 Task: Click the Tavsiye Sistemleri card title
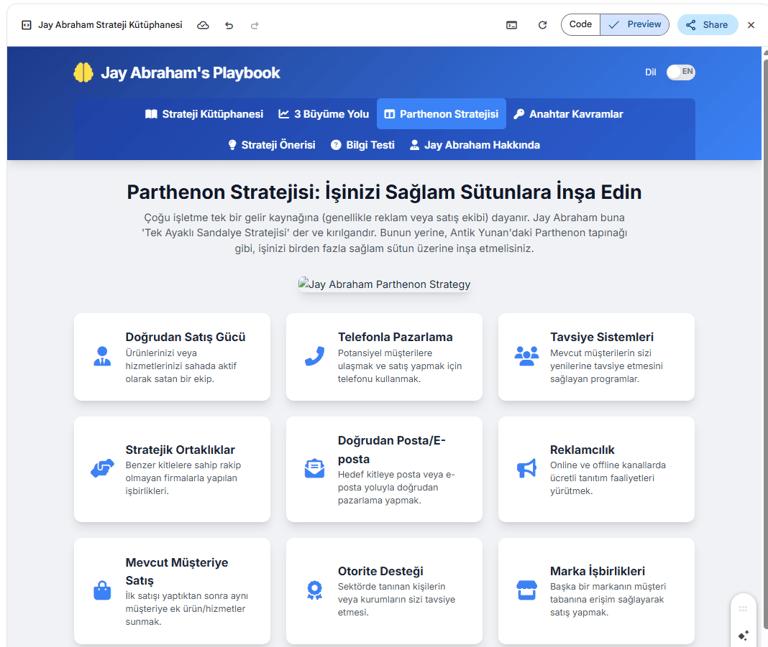(x=601, y=337)
